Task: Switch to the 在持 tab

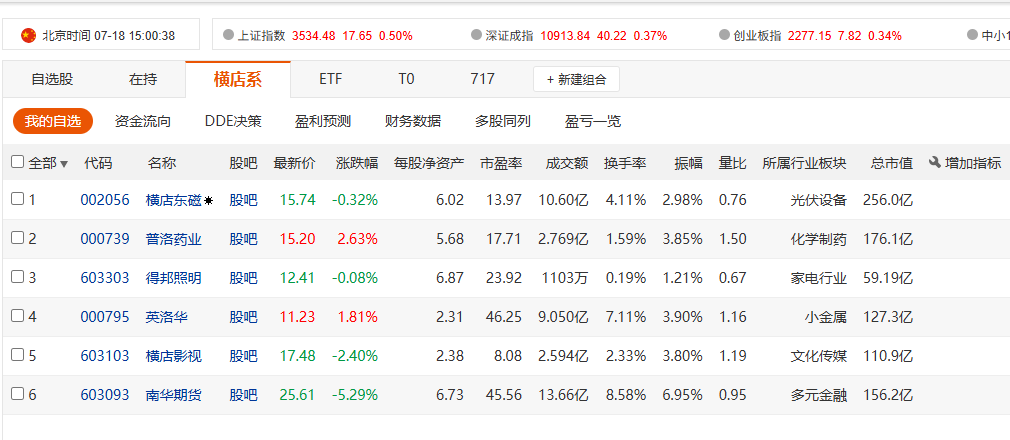Action: 142,80
